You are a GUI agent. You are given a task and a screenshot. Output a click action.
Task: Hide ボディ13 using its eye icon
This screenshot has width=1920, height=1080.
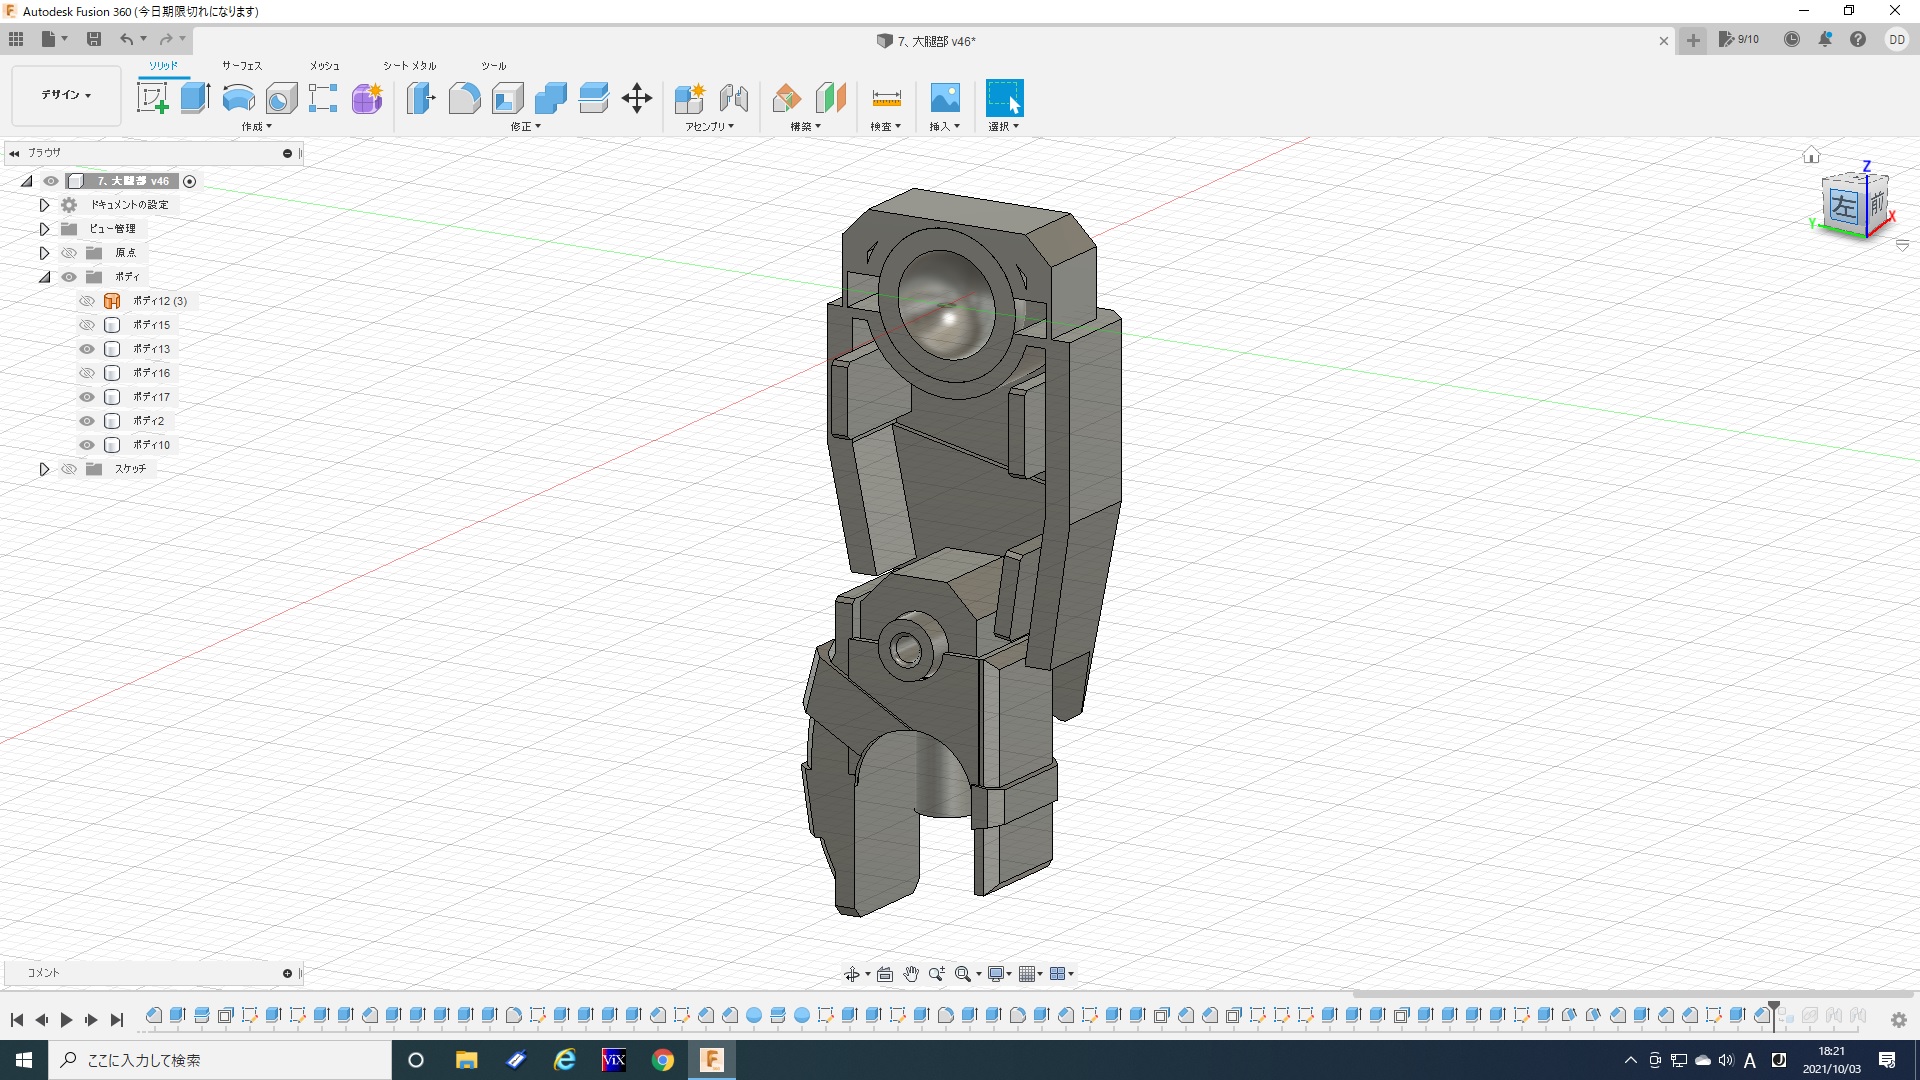[x=87, y=349]
